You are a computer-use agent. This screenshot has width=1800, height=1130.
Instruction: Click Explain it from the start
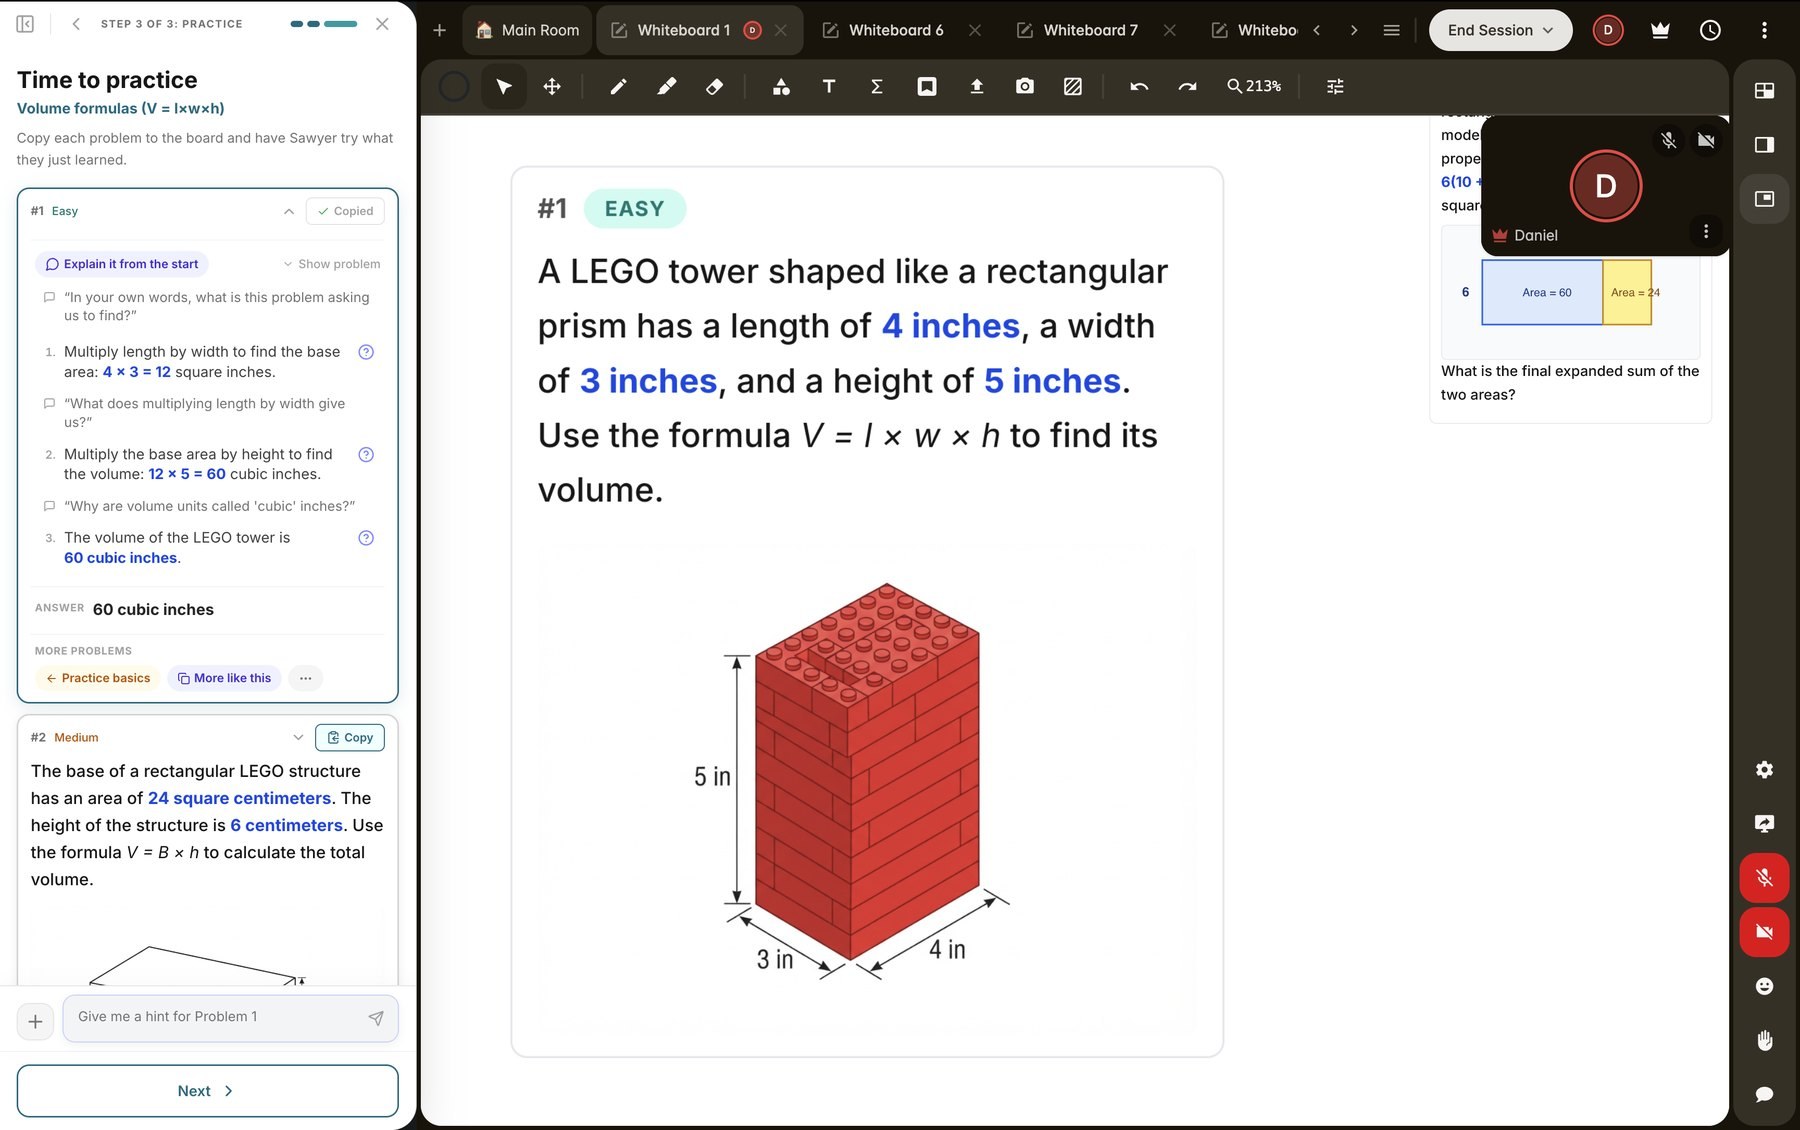click(x=122, y=264)
